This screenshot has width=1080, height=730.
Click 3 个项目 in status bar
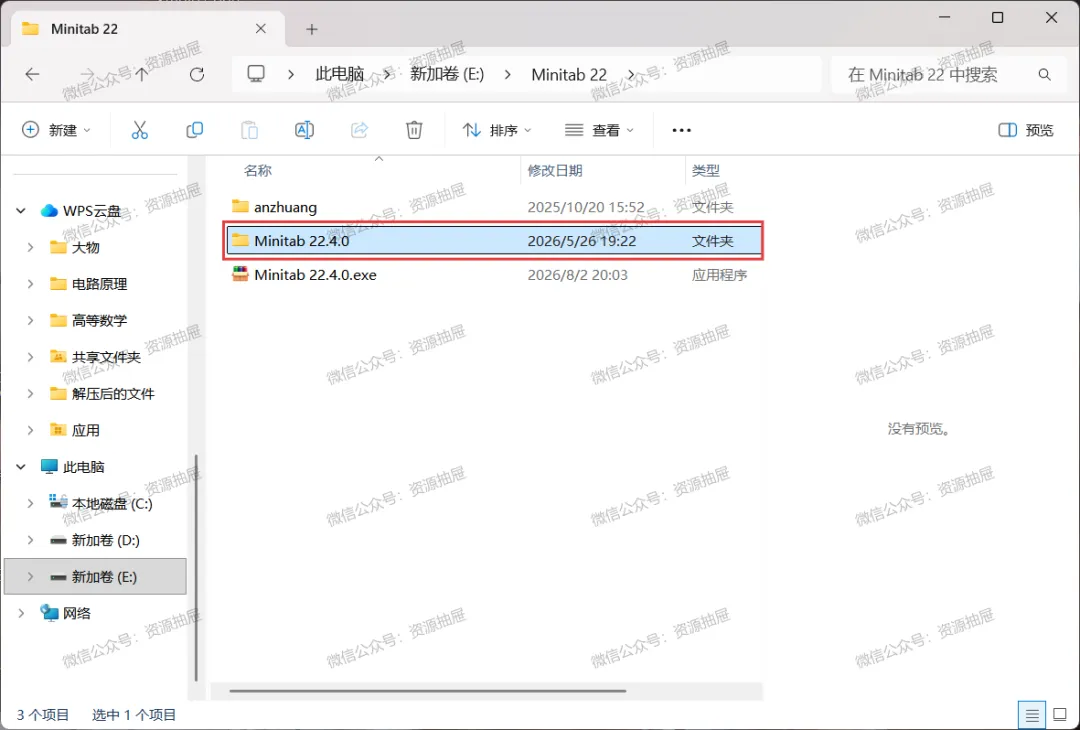pyautogui.click(x=43, y=715)
